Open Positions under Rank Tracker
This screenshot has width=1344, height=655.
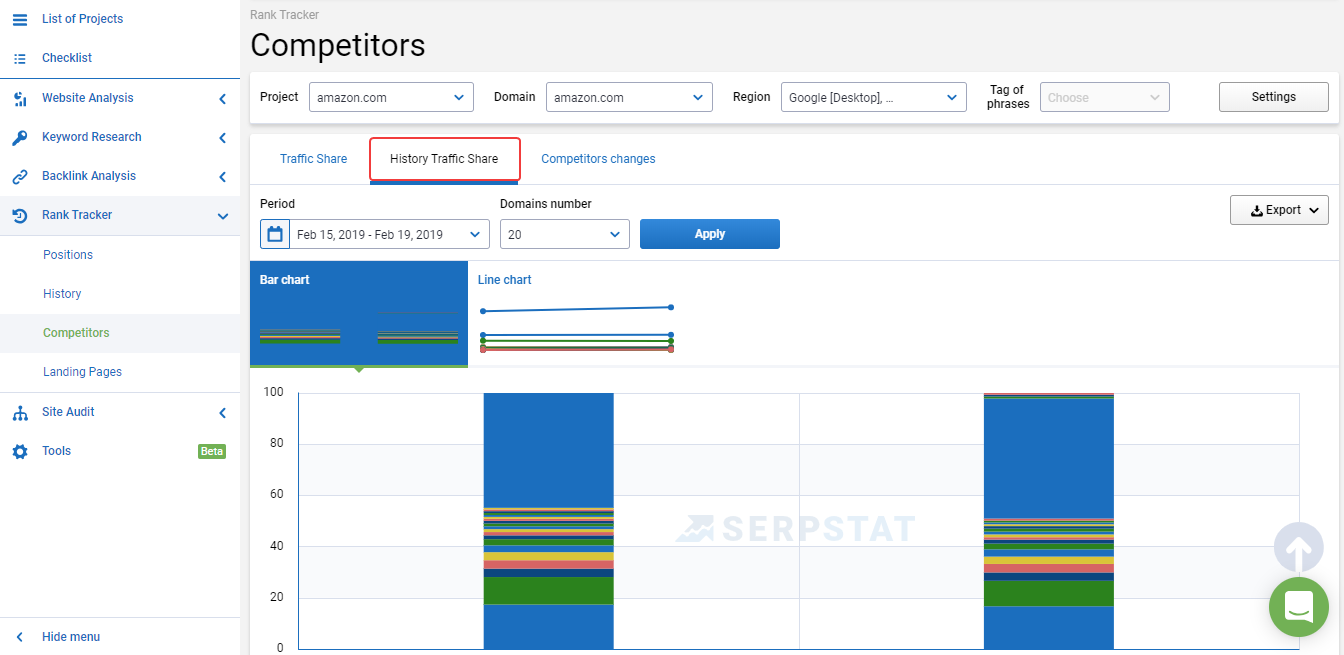tap(68, 255)
